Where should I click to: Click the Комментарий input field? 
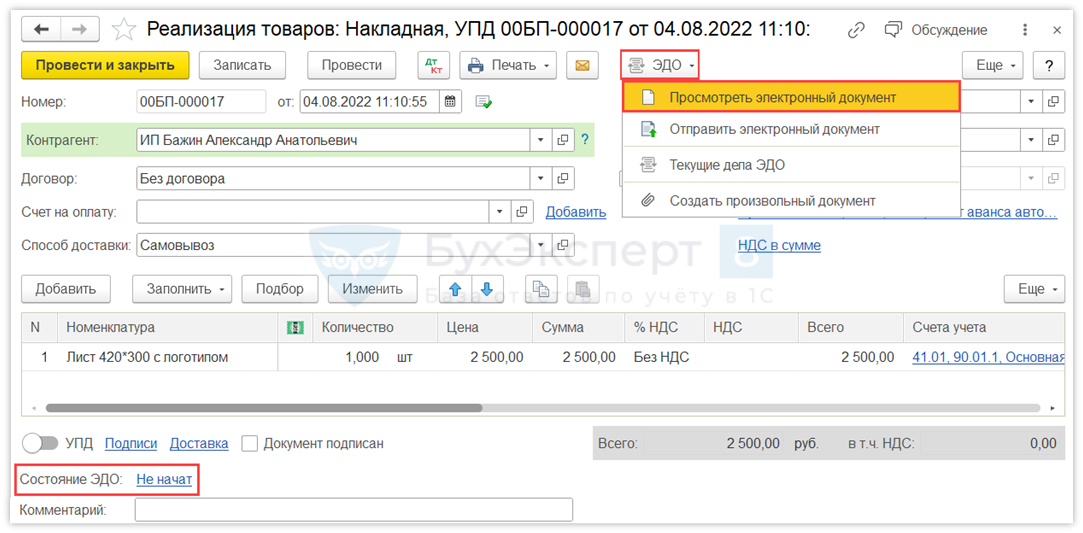[x=353, y=510]
